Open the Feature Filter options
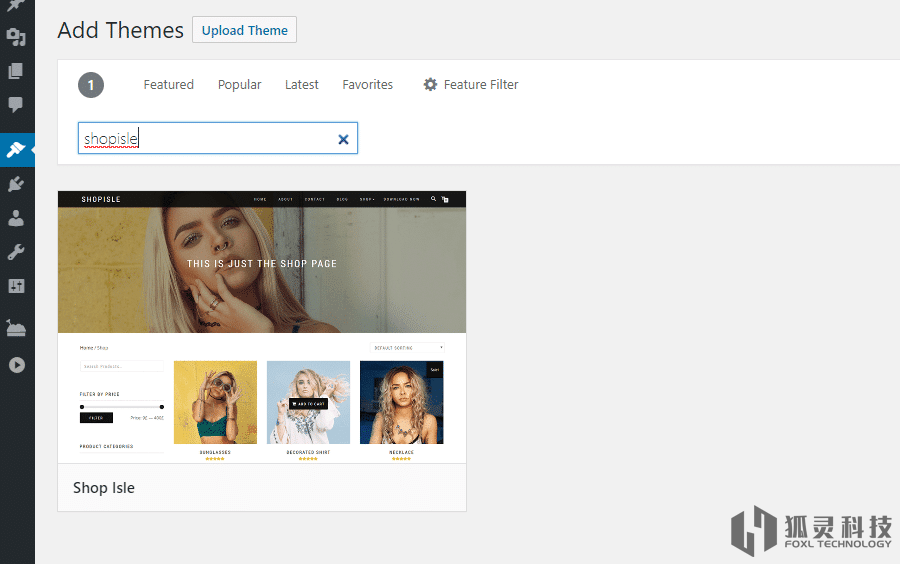 click(x=471, y=85)
